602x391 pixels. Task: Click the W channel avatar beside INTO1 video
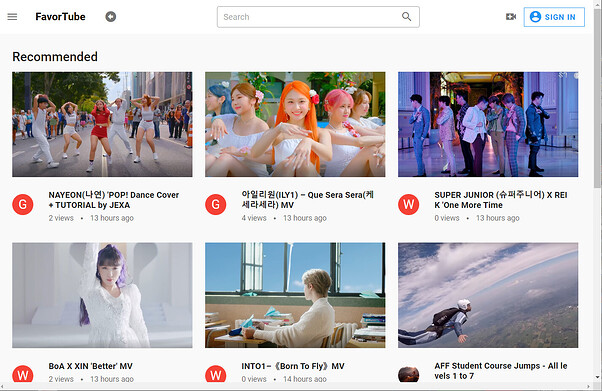click(215, 374)
